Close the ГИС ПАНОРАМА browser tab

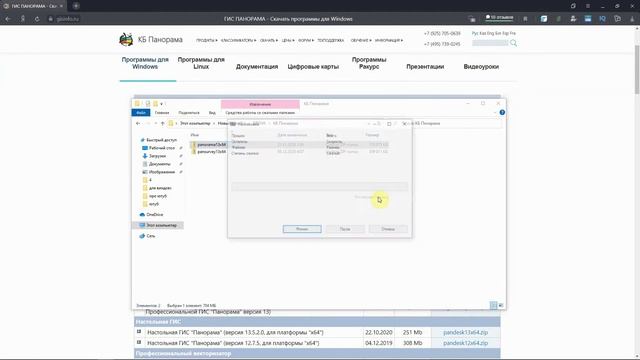pyautogui.click(x=61, y=6)
